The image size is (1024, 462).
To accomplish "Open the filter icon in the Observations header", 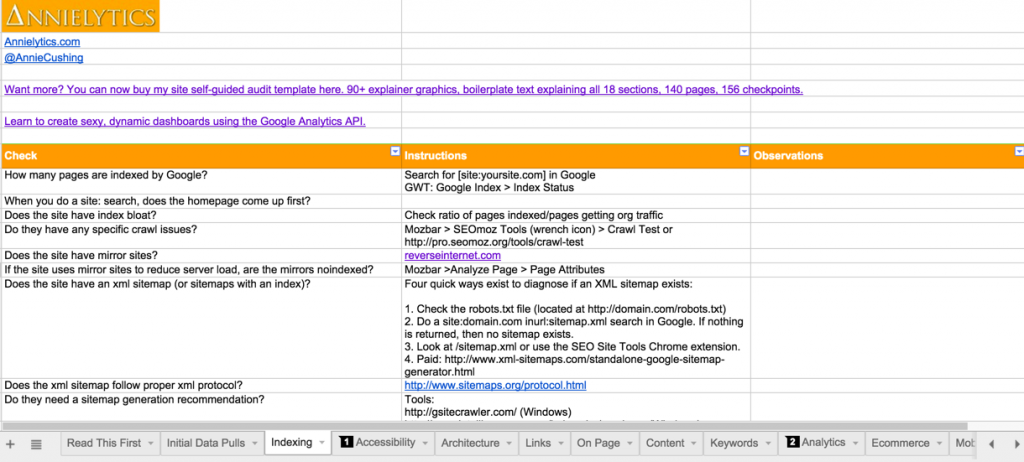I will tap(1019, 152).
